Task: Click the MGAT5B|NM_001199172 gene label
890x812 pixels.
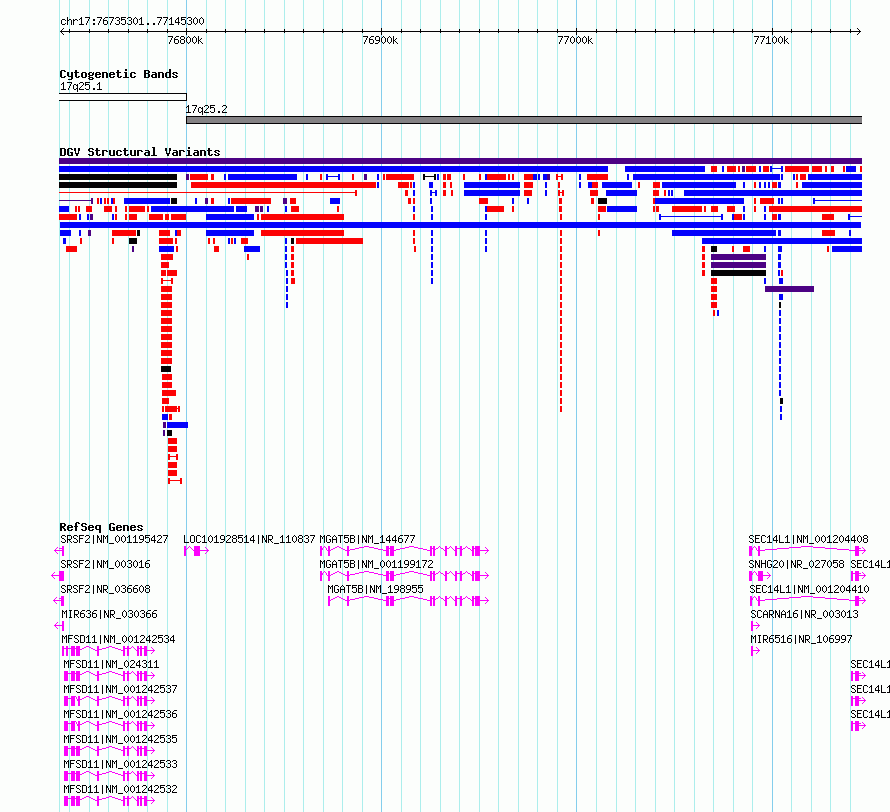Action: [376, 564]
